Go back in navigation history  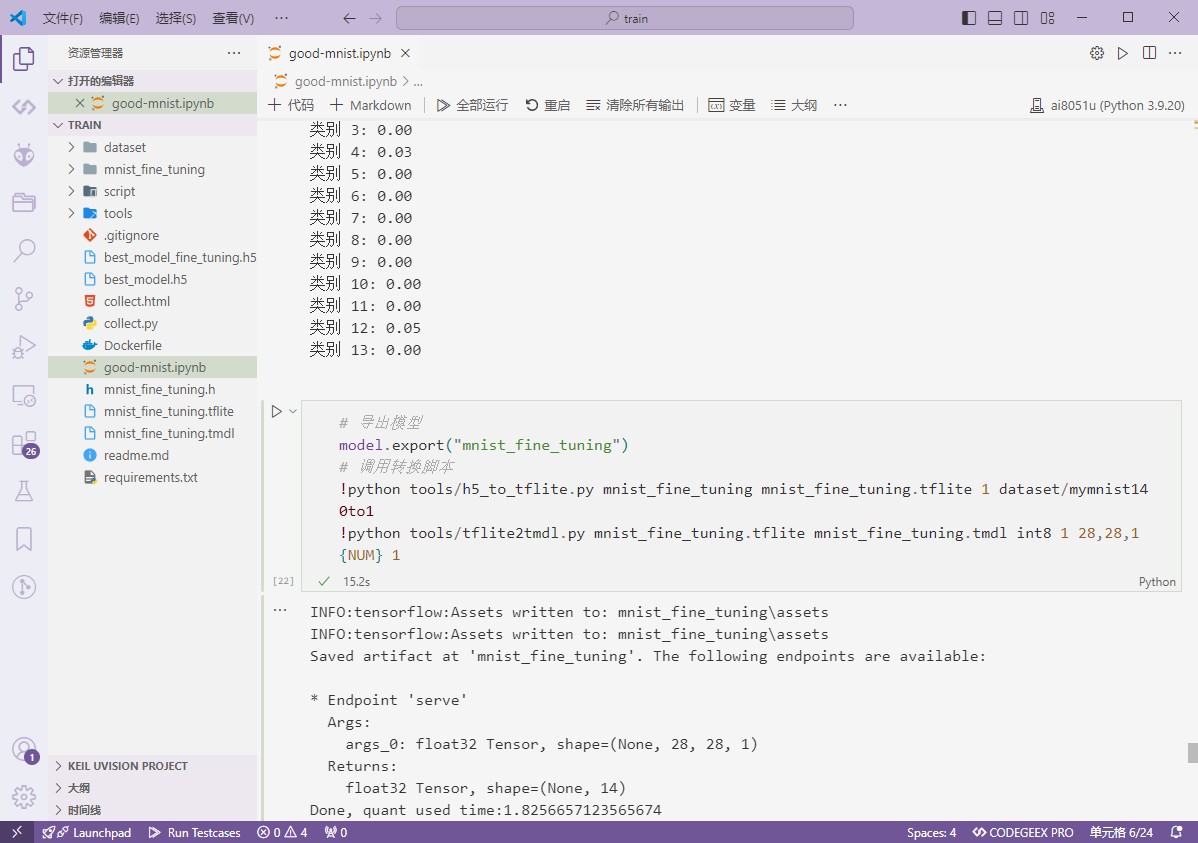pos(349,18)
